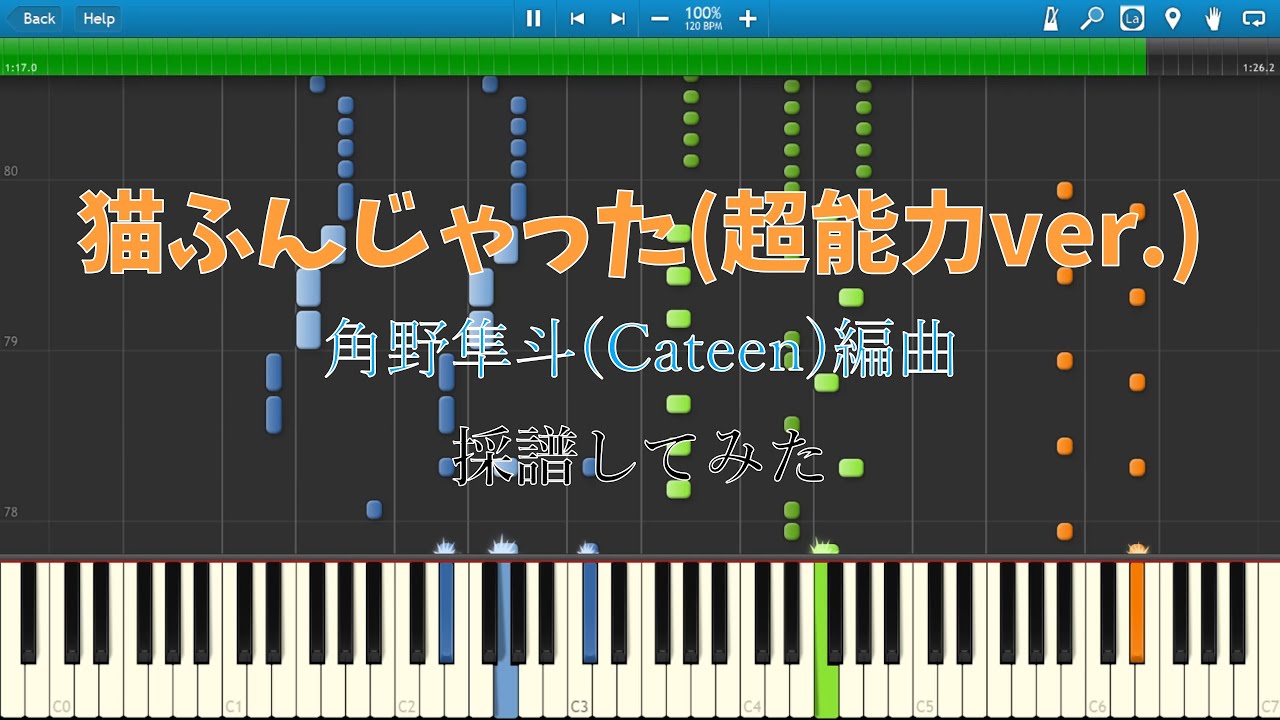Viewport: 1280px width, 720px height.
Task: Click the unplayed gray part of the timeline
Action: pyautogui.click(x=1213, y=57)
